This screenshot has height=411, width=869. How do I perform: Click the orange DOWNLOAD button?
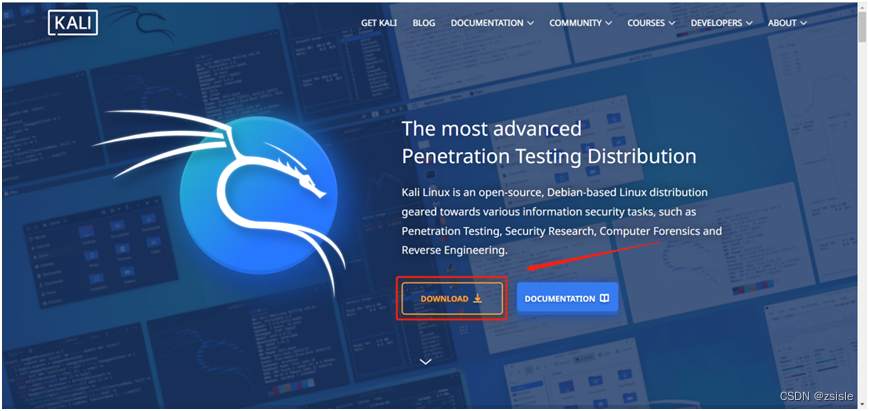452,299
